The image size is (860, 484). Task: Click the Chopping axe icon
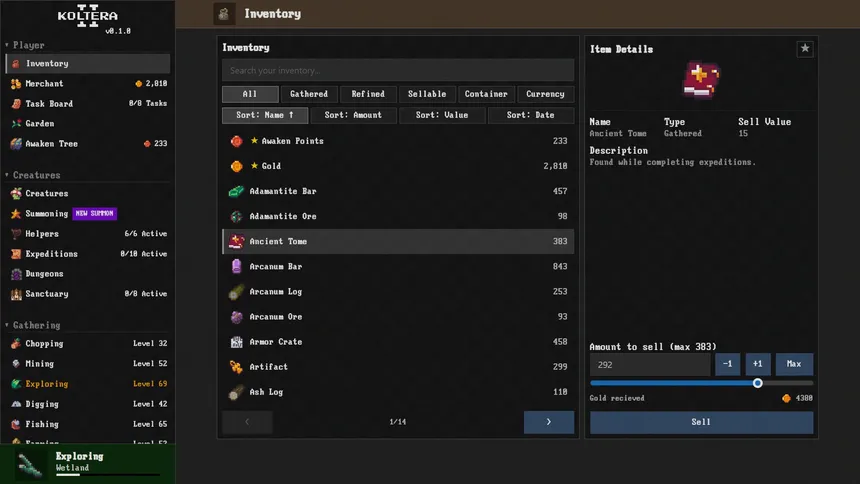[16, 344]
